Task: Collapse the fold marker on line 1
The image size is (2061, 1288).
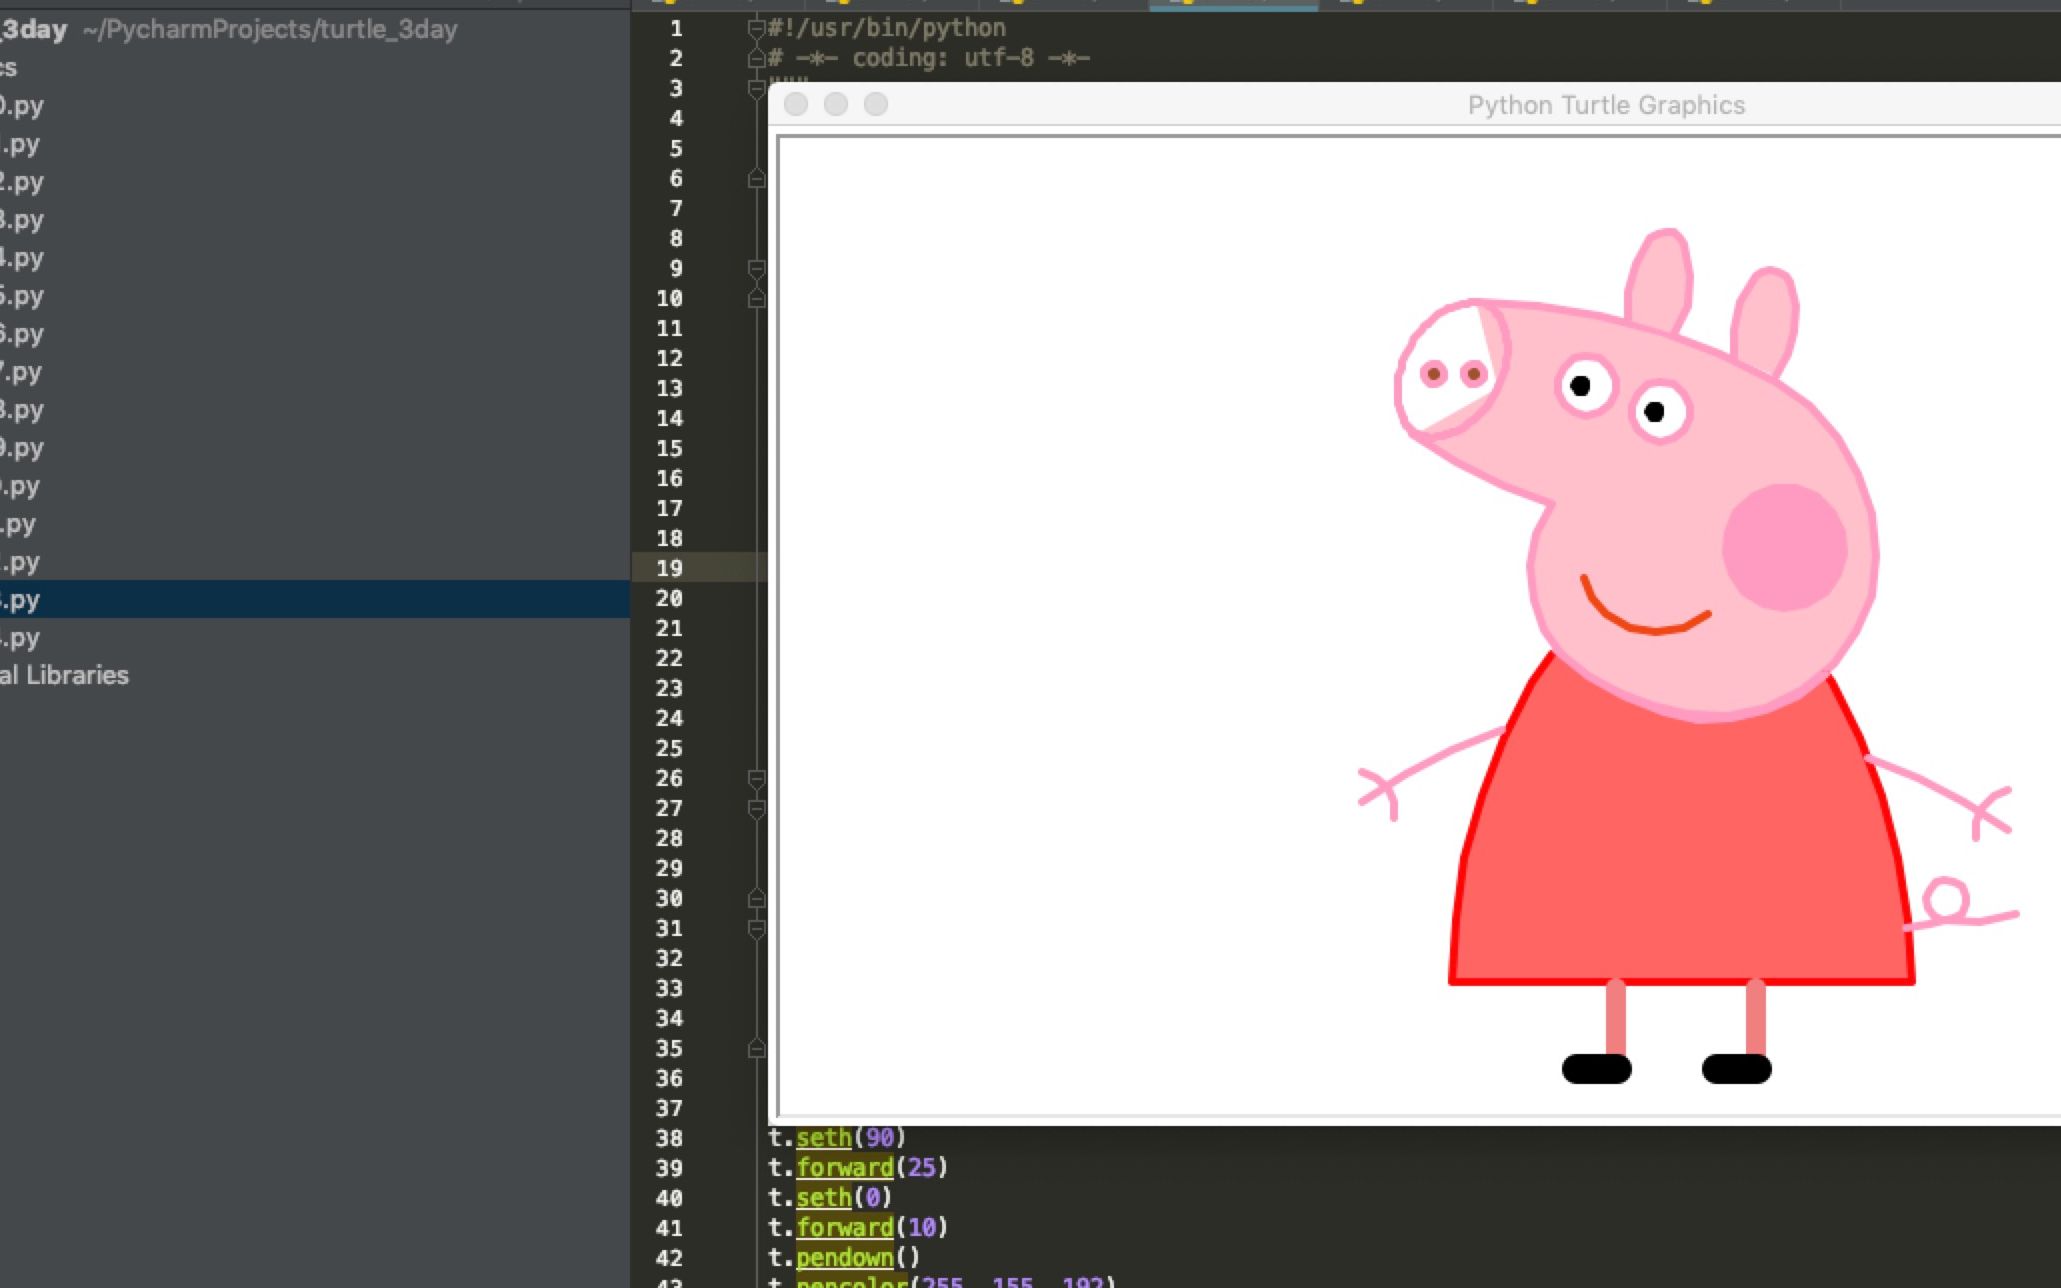Action: click(x=756, y=28)
